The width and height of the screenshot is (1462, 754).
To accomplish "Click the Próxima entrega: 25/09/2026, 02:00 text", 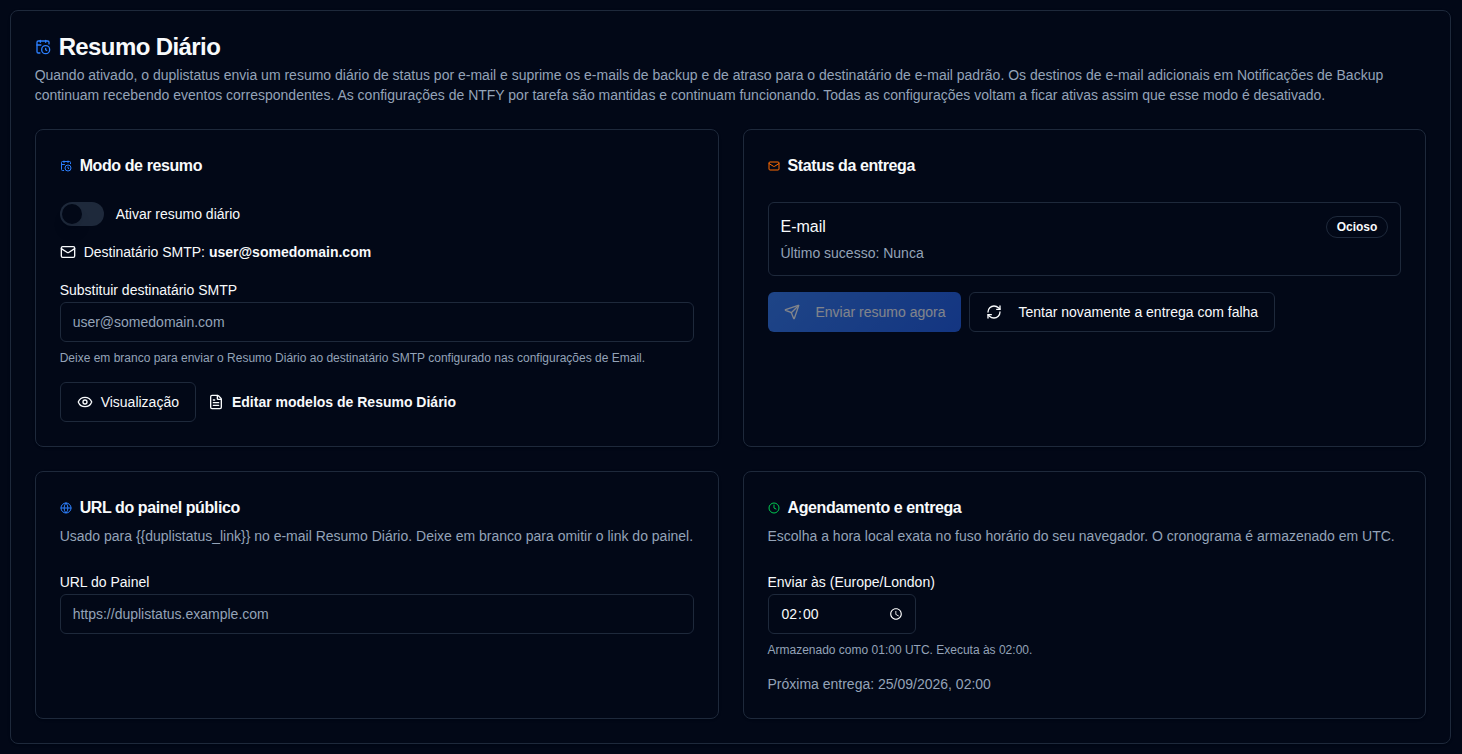I will point(879,684).
